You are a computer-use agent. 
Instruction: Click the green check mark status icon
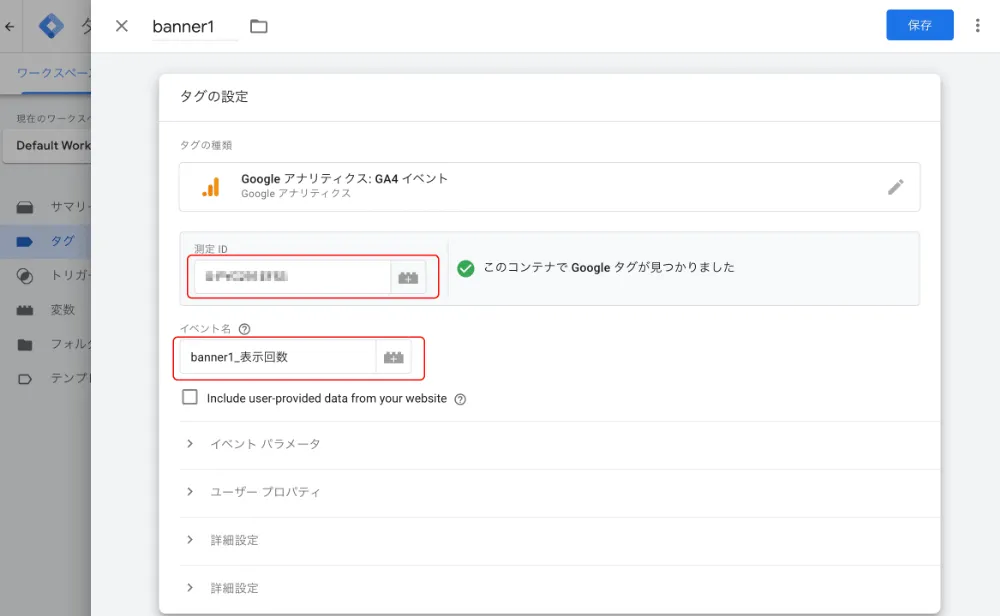(466, 268)
